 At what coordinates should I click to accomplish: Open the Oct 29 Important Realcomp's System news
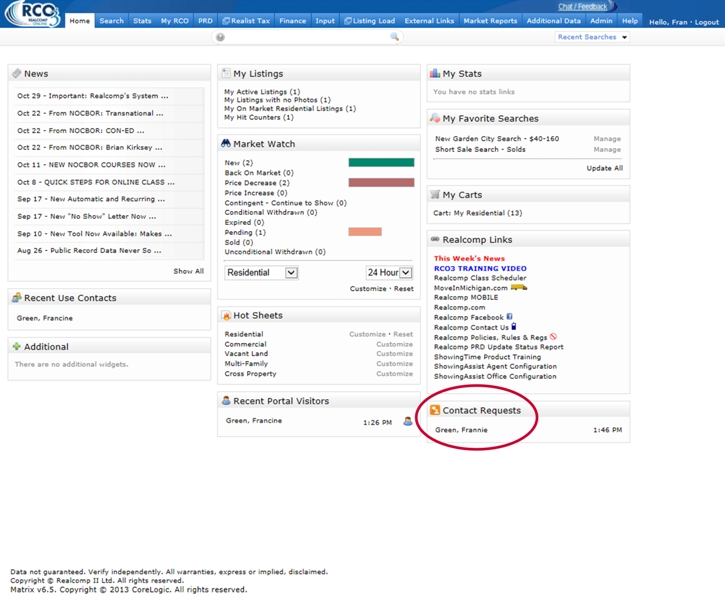pyautogui.click(x=93, y=96)
